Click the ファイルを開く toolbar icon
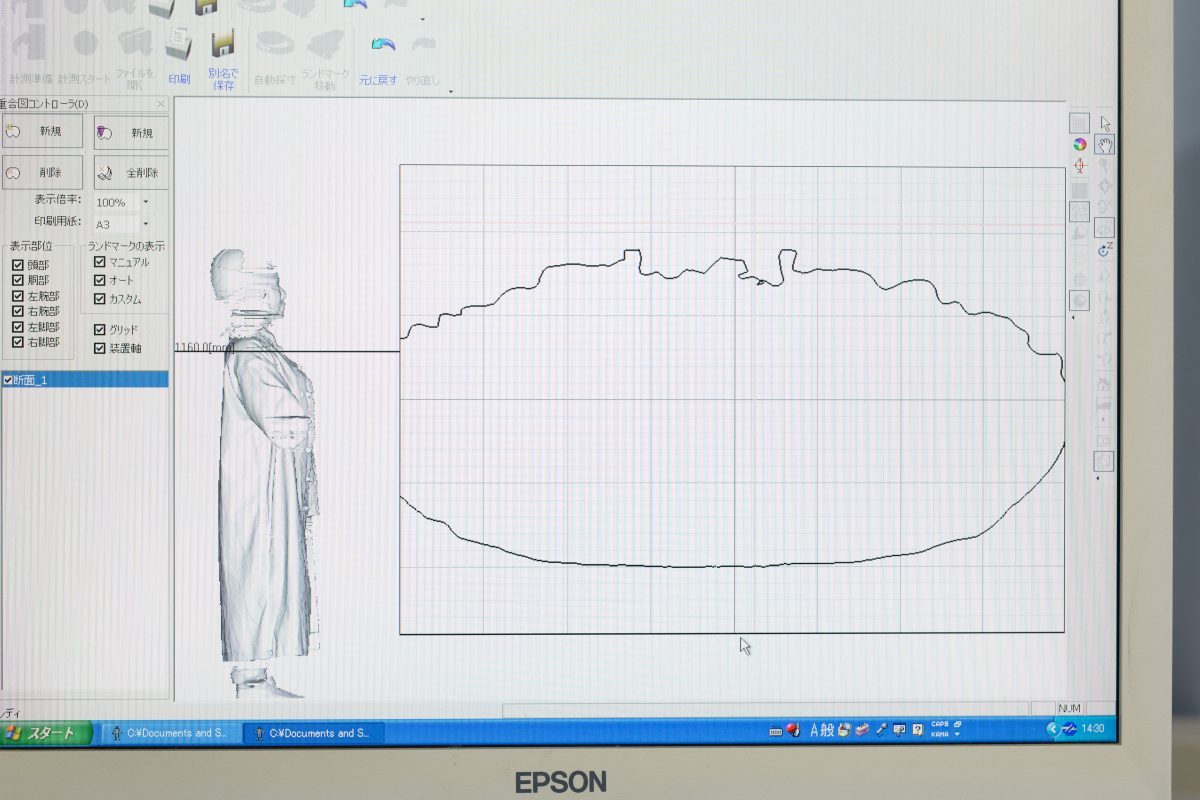This screenshot has width=1200, height=800. pos(134,43)
